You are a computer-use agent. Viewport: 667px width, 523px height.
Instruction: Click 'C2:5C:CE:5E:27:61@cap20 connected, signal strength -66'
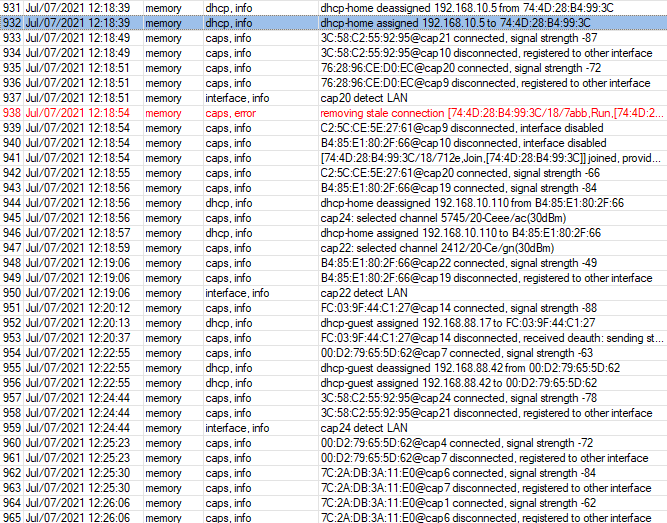click(x=460, y=173)
